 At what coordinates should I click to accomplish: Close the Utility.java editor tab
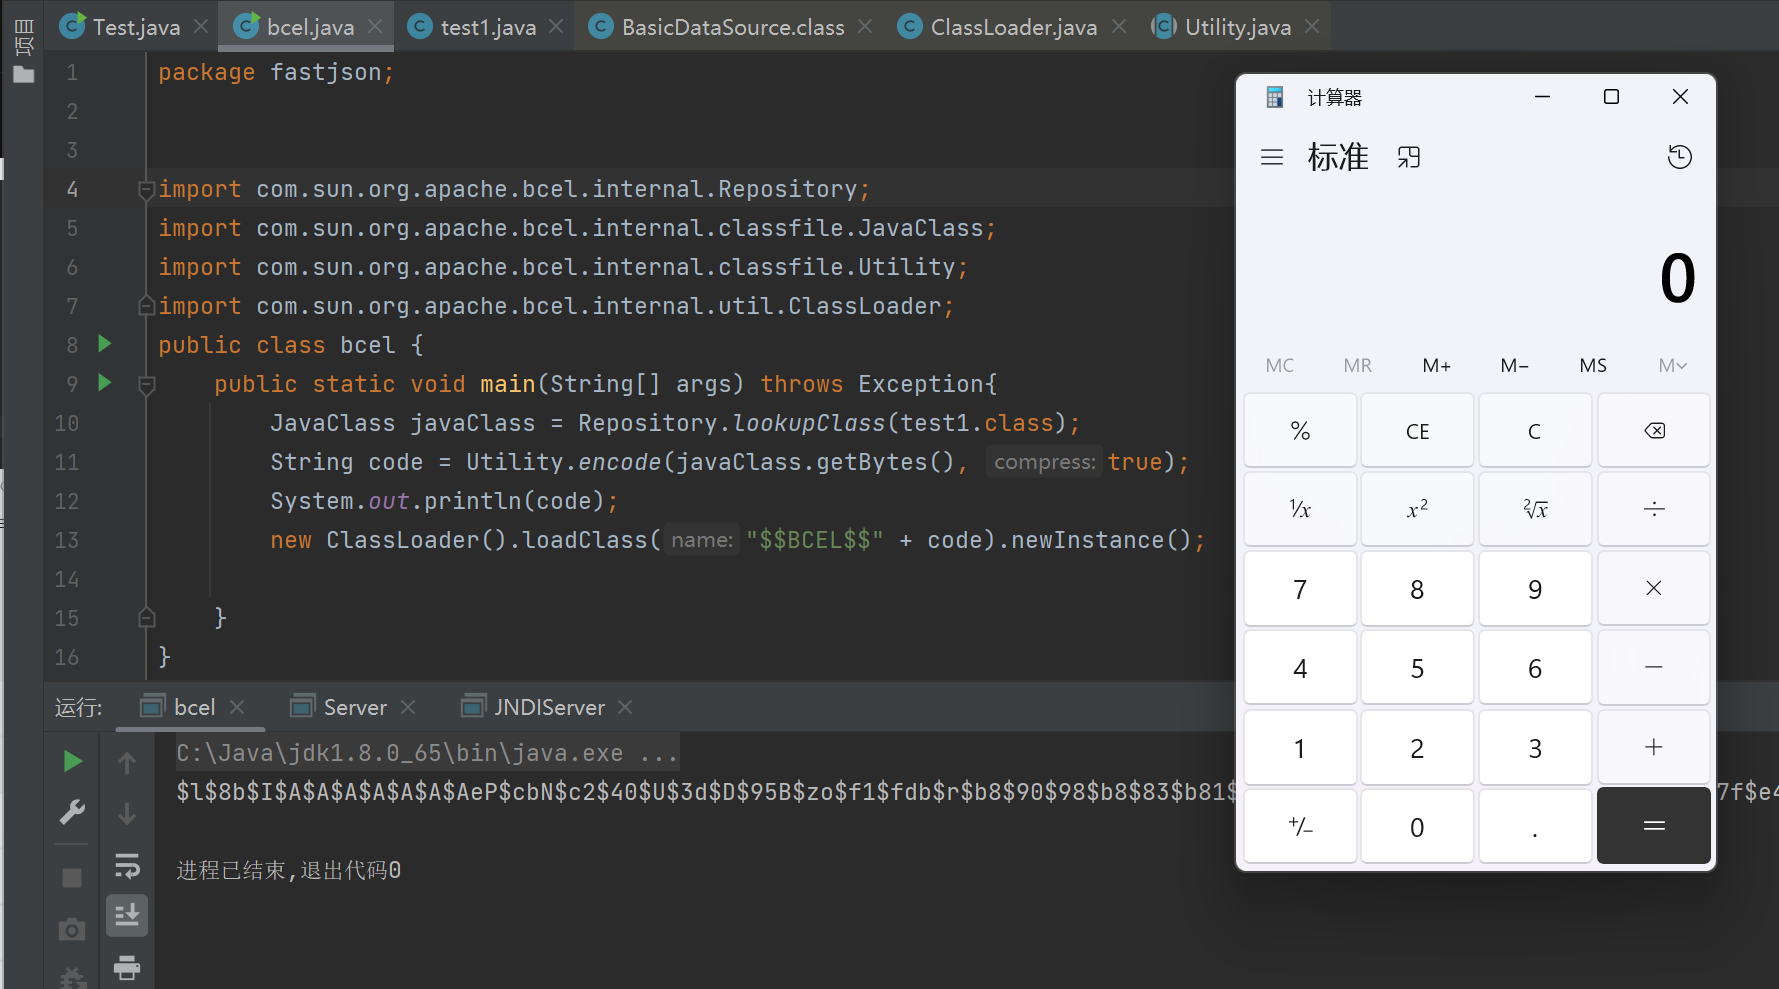pyautogui.click(x=1312, y=27)
